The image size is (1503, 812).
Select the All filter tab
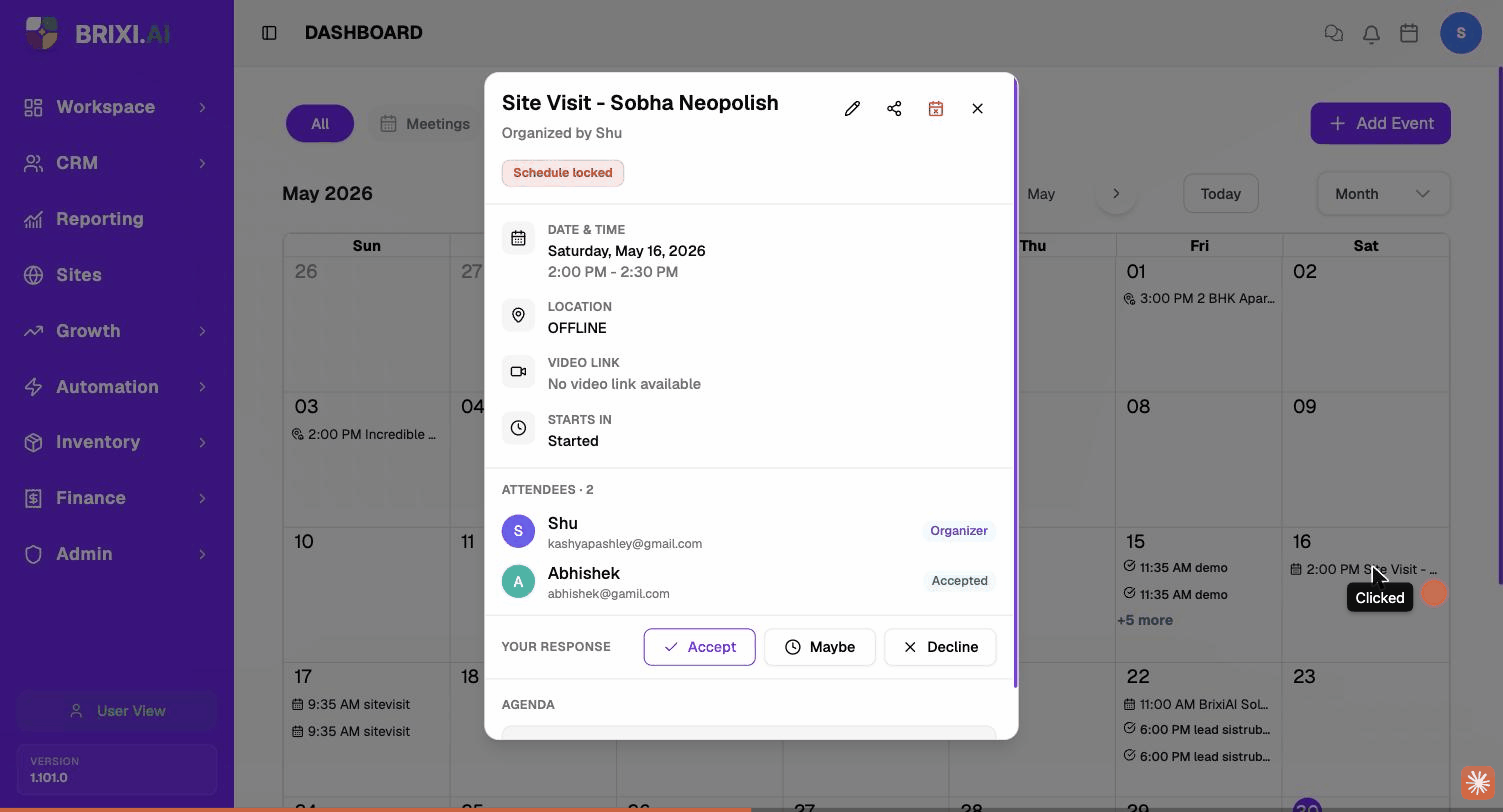coord(320,124)
